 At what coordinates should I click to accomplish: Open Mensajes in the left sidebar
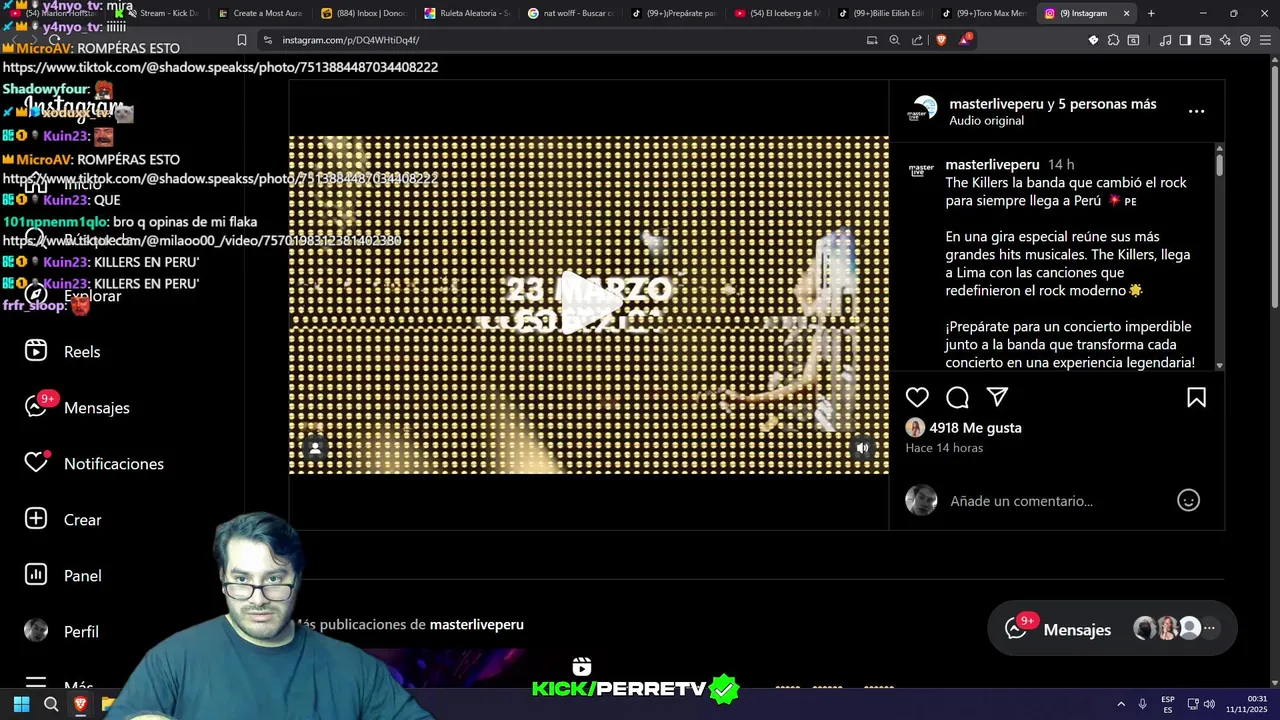point(77,407)
